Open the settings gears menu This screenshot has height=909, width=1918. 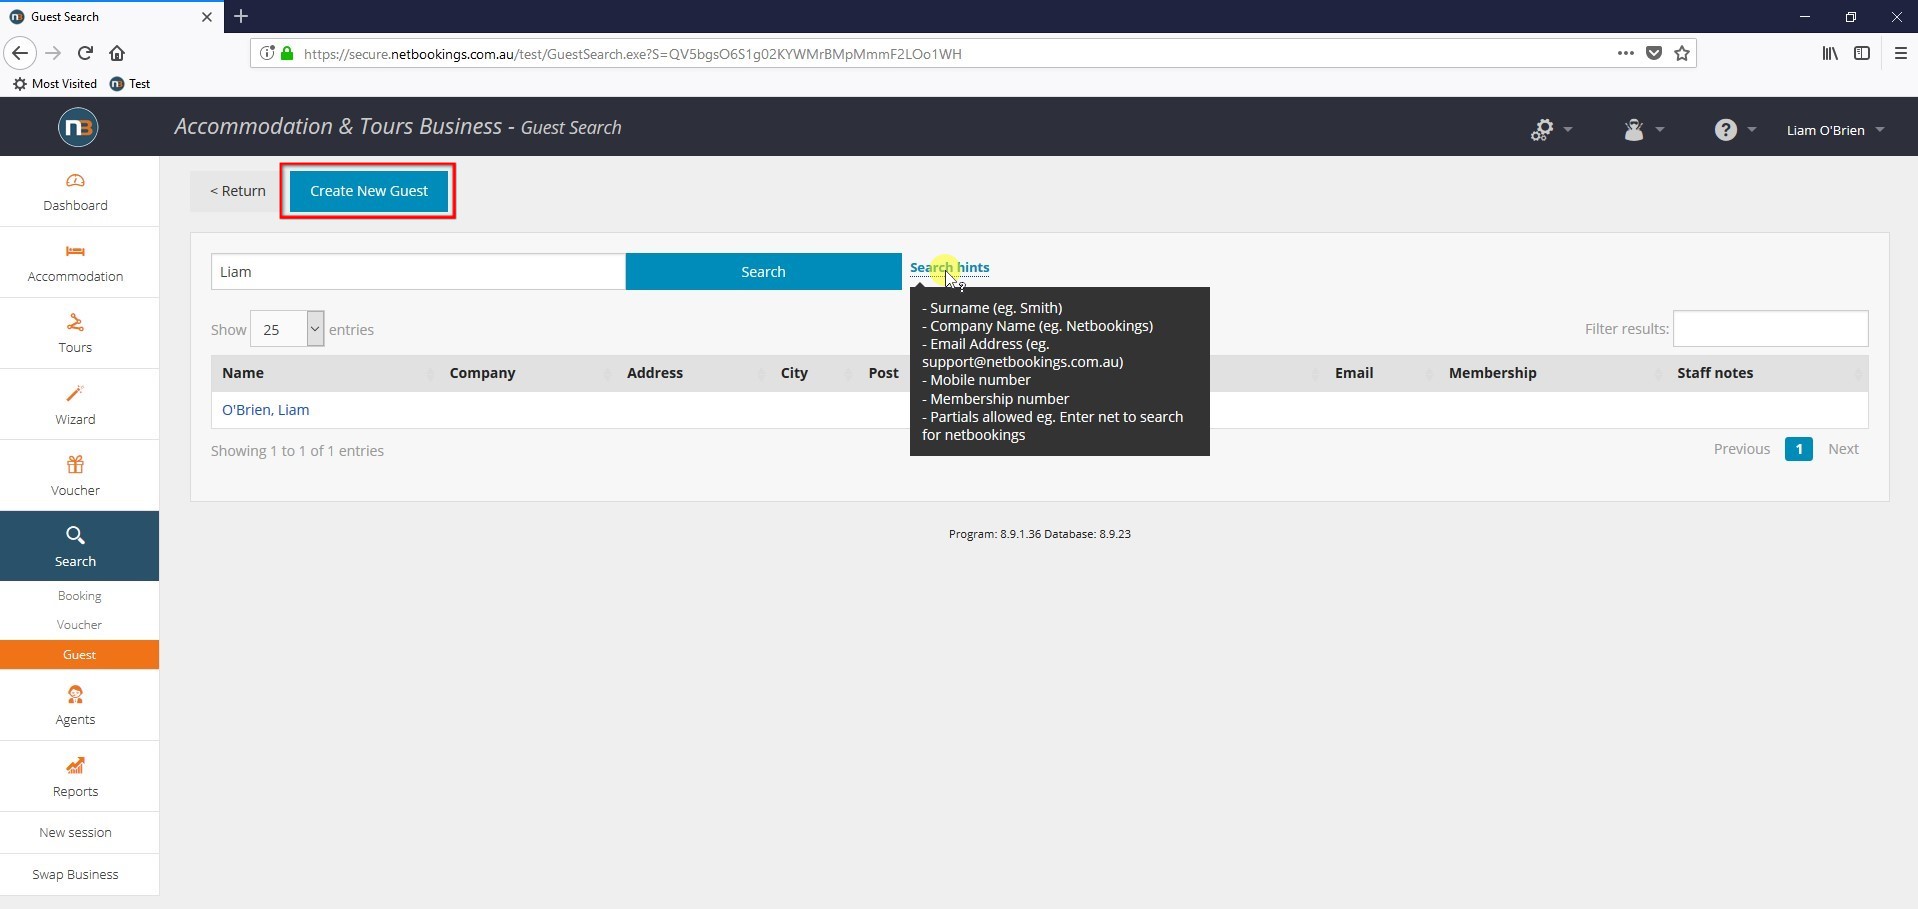(x=1550, y=129)
